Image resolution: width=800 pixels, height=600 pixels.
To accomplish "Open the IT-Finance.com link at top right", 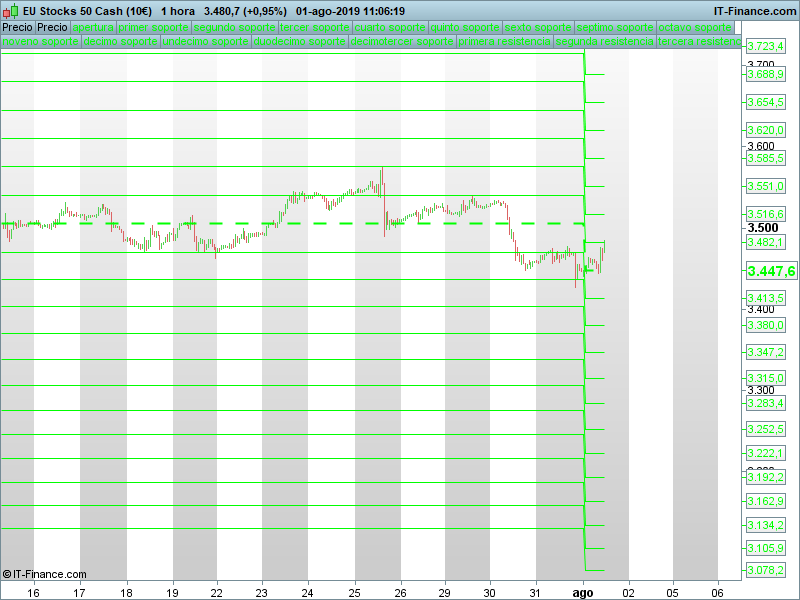I will (755, 11).
